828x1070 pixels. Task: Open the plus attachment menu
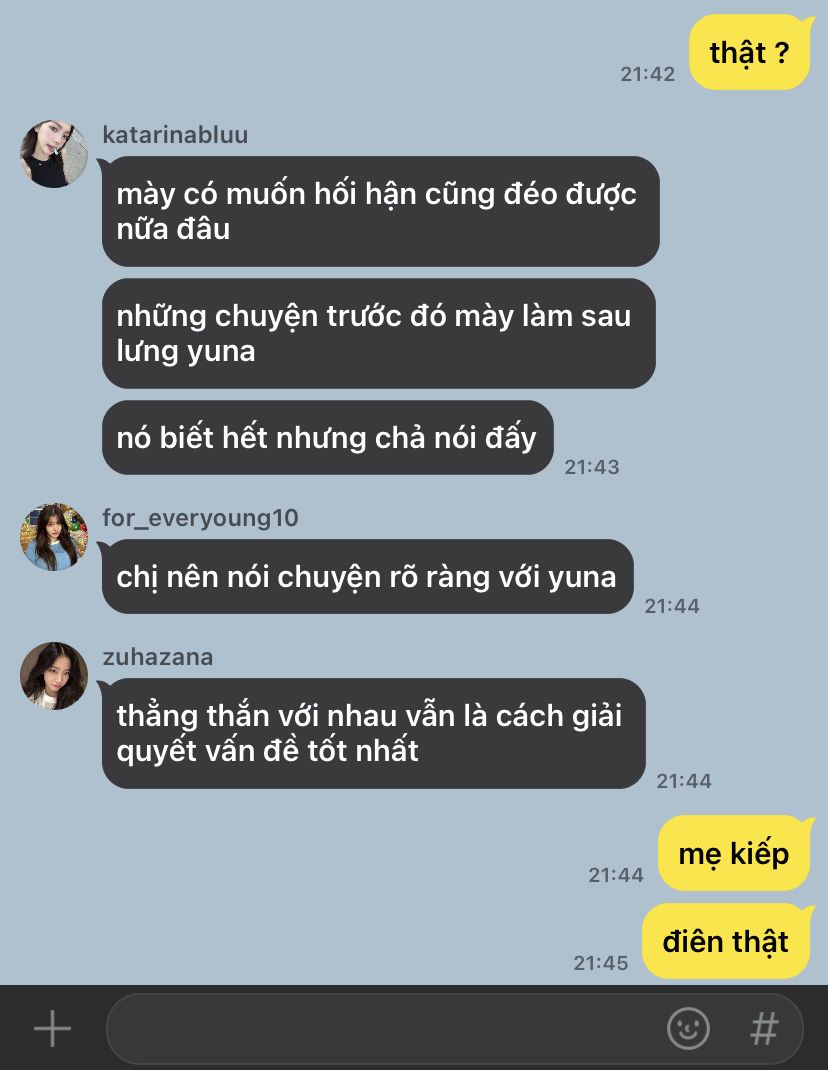click(53, 1028)
